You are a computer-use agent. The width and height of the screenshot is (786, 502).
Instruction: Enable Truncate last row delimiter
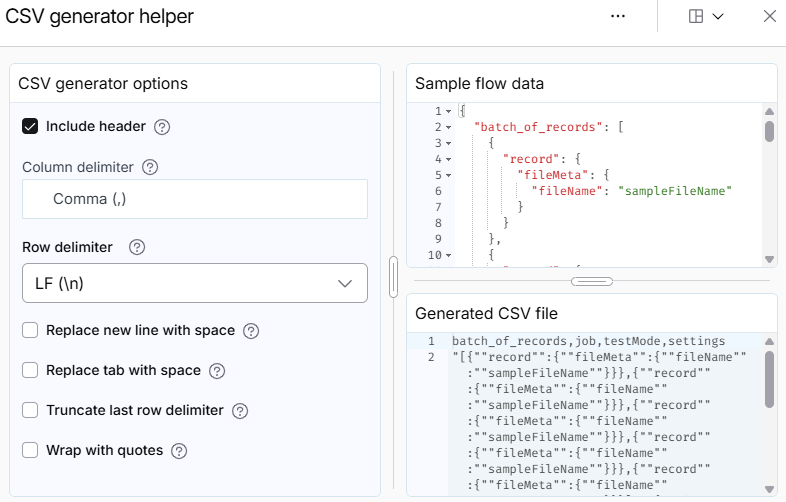click(30, 410)
